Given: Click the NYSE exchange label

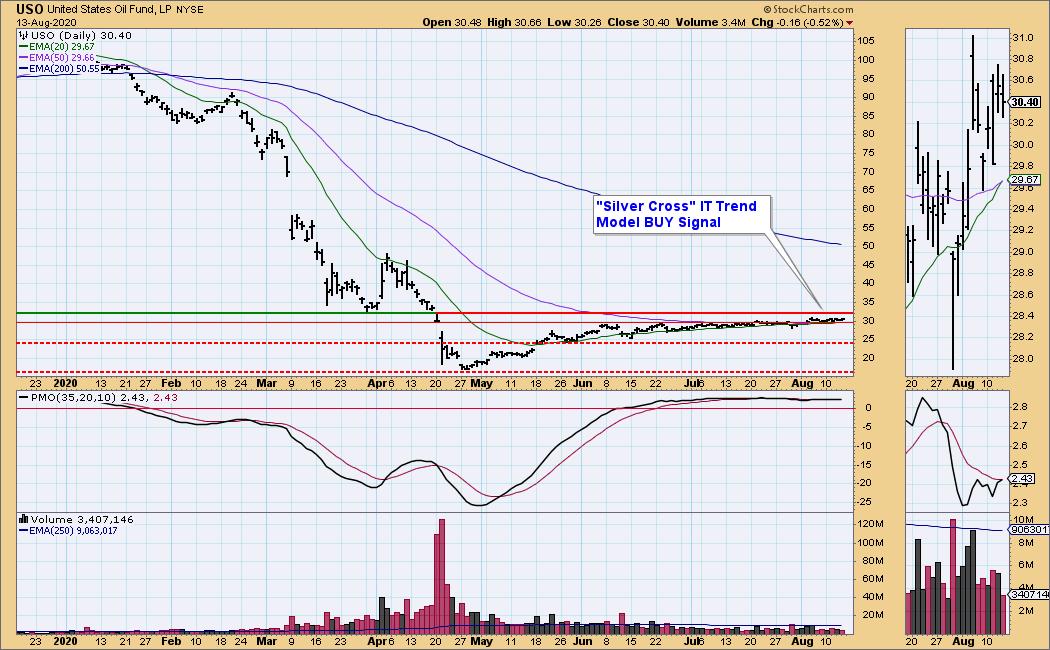Looking at the screenshot, I should 190,10.
